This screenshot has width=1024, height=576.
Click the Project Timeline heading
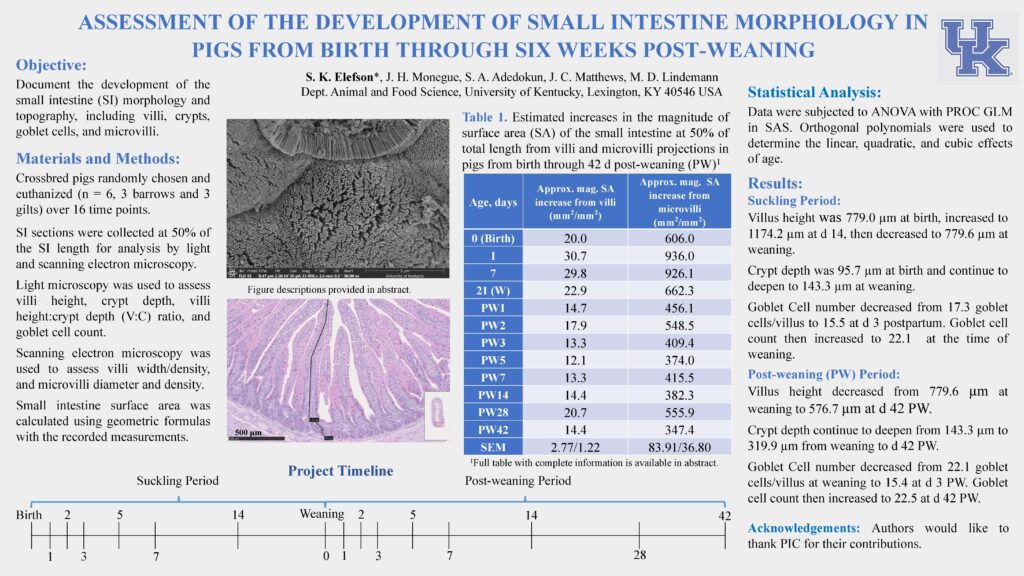click(341, 471)
